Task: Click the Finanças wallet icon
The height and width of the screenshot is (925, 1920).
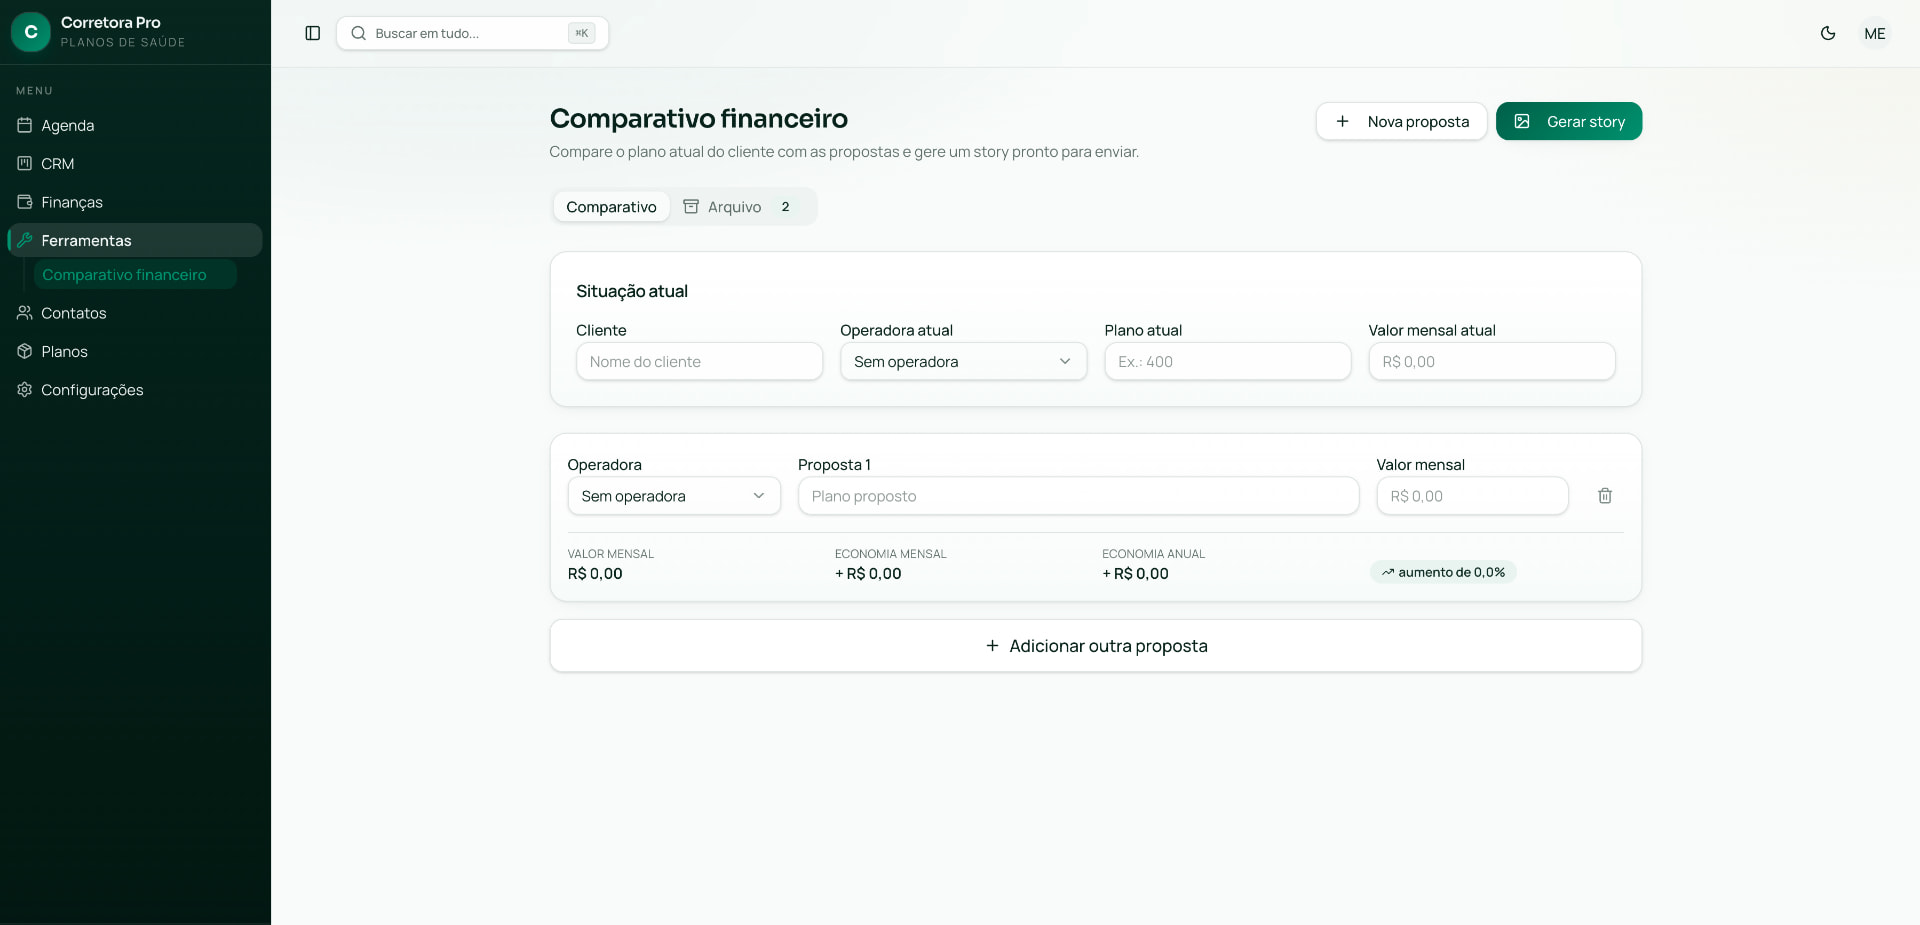Action: pyautogui.click(x=25, y=202)
